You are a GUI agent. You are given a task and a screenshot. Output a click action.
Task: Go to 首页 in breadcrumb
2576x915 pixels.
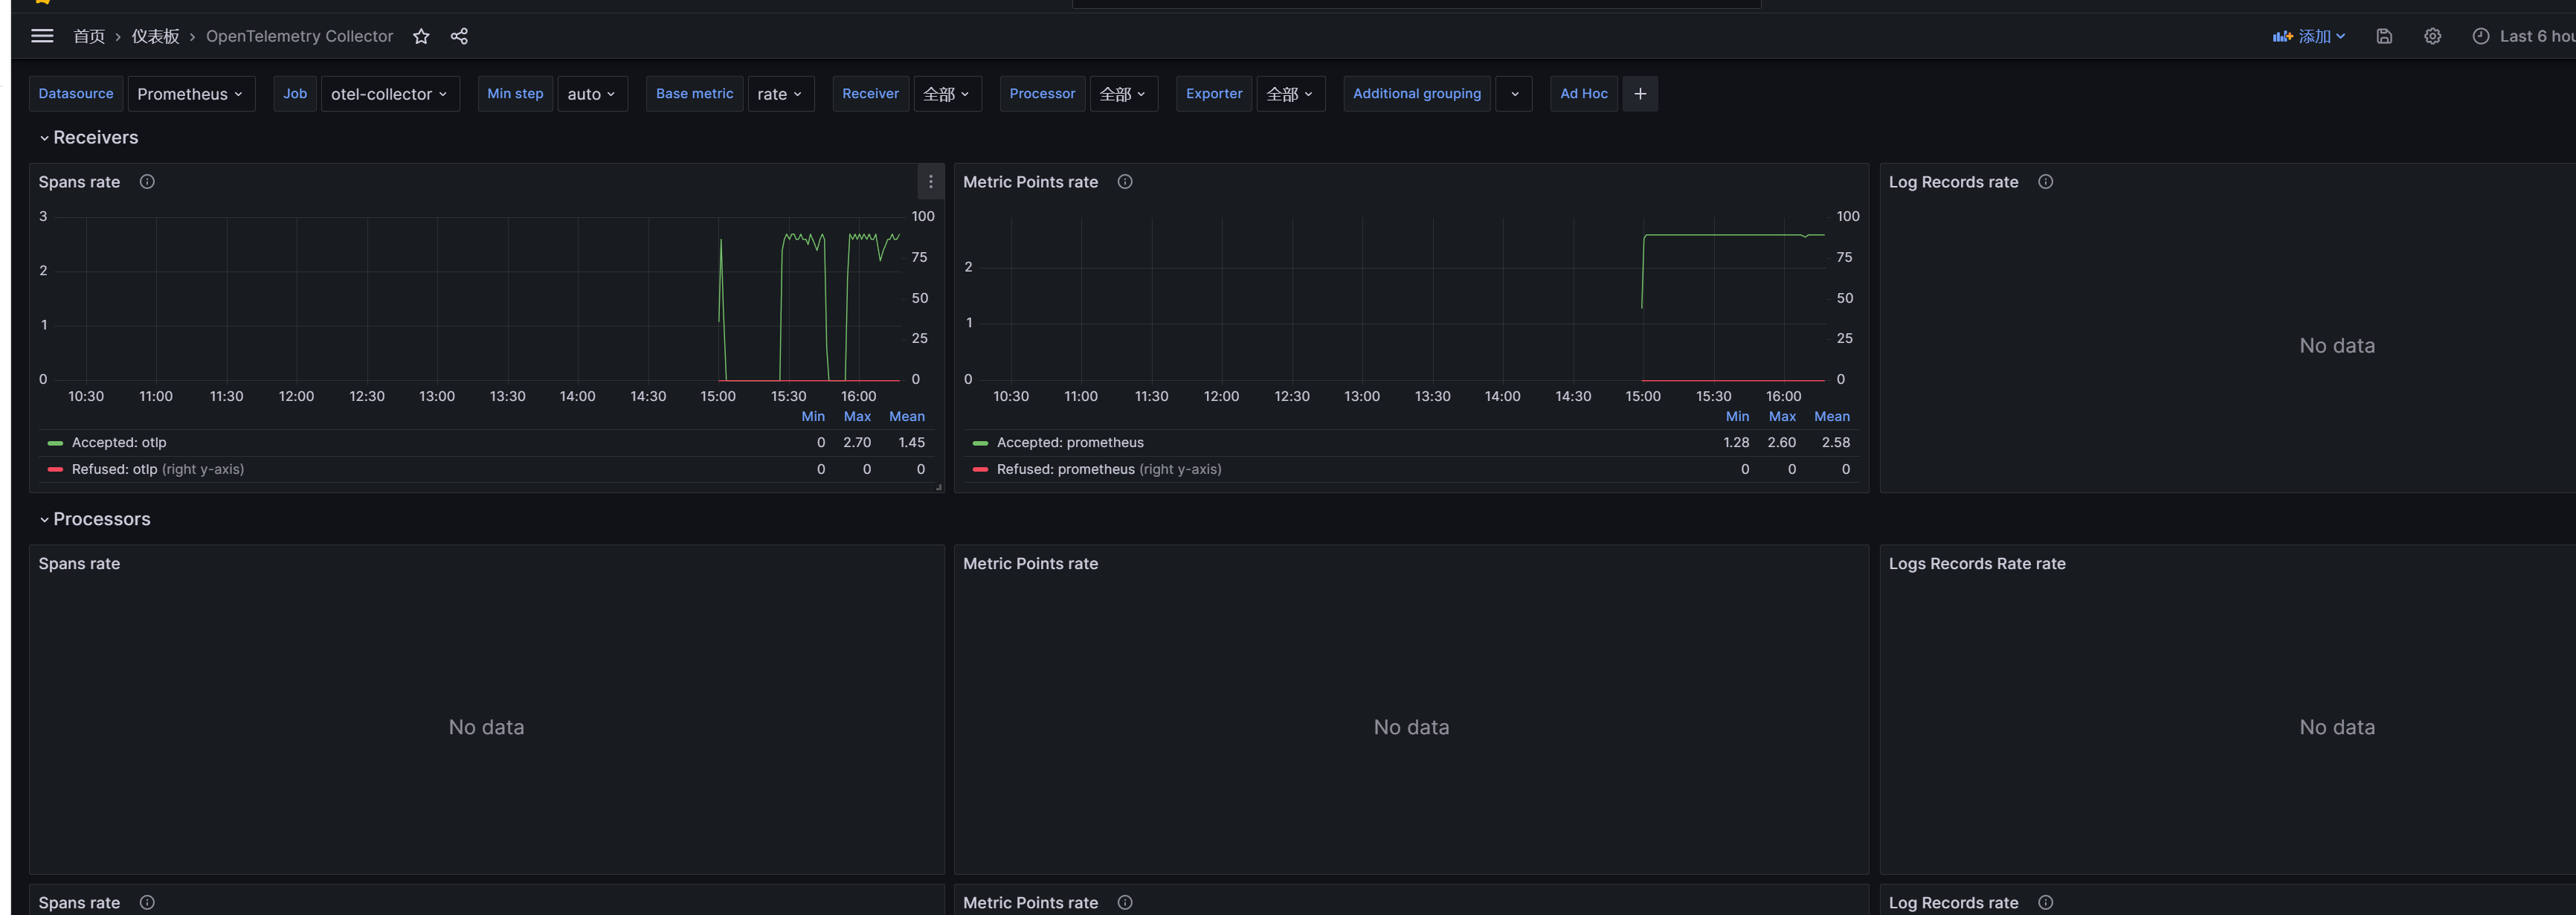coord(89,36)
